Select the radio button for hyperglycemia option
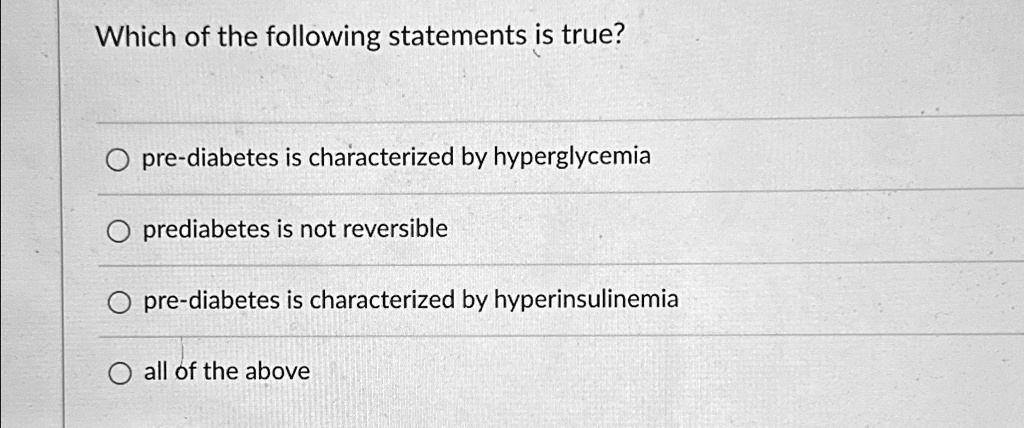This screenshot has width=1024, height=428. click(118, 159)
